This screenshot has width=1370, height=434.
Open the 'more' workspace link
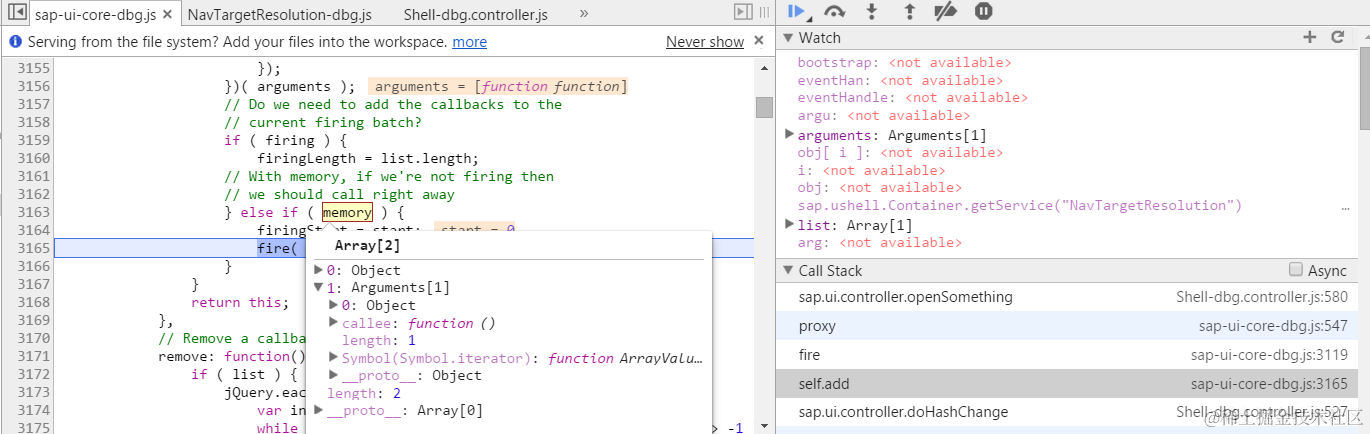pyautogui.click(x=469, y=42)
